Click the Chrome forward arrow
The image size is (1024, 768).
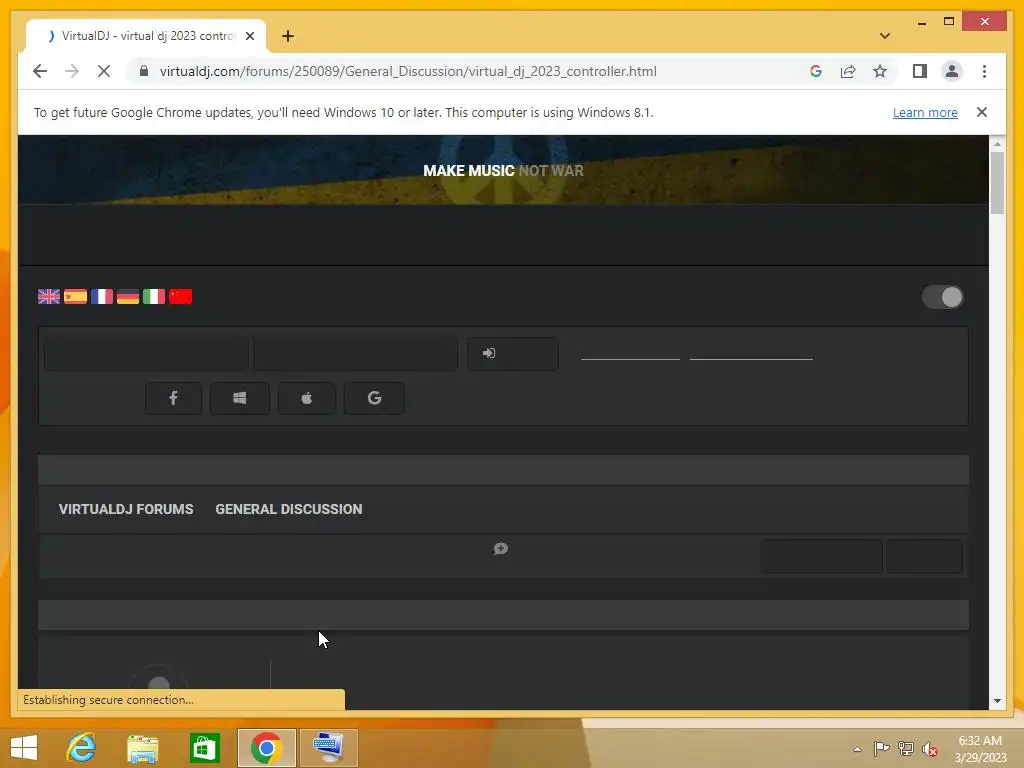(72, 71)
